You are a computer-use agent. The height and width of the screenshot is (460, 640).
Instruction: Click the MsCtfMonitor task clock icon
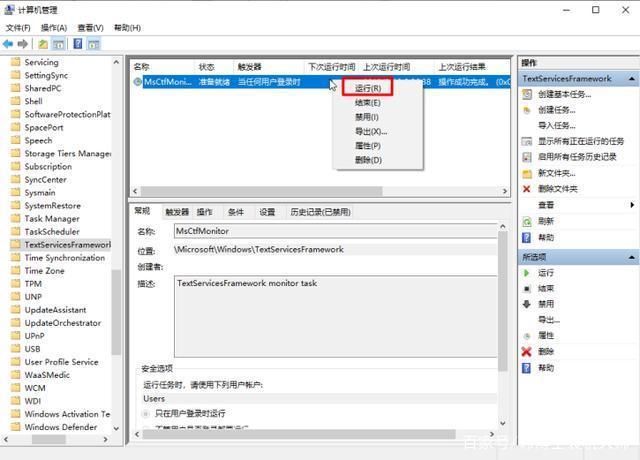[138, 82]
